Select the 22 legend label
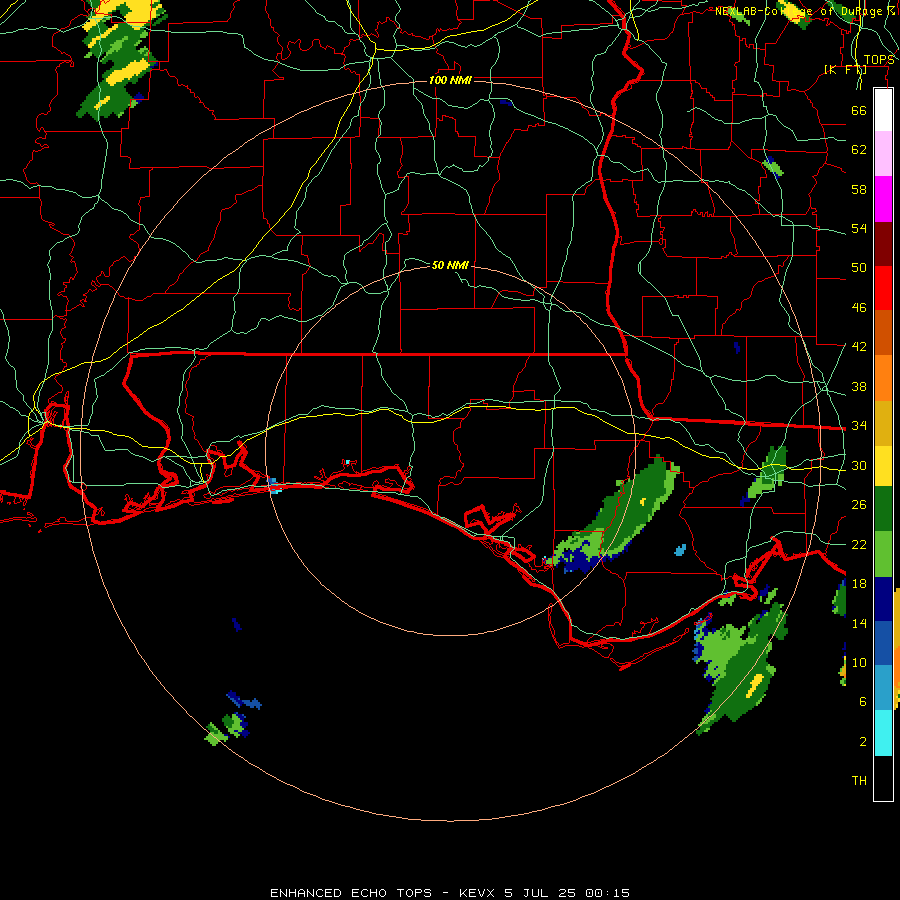The height and width of the screenshot is (900, 900). (x=859, y=544)
